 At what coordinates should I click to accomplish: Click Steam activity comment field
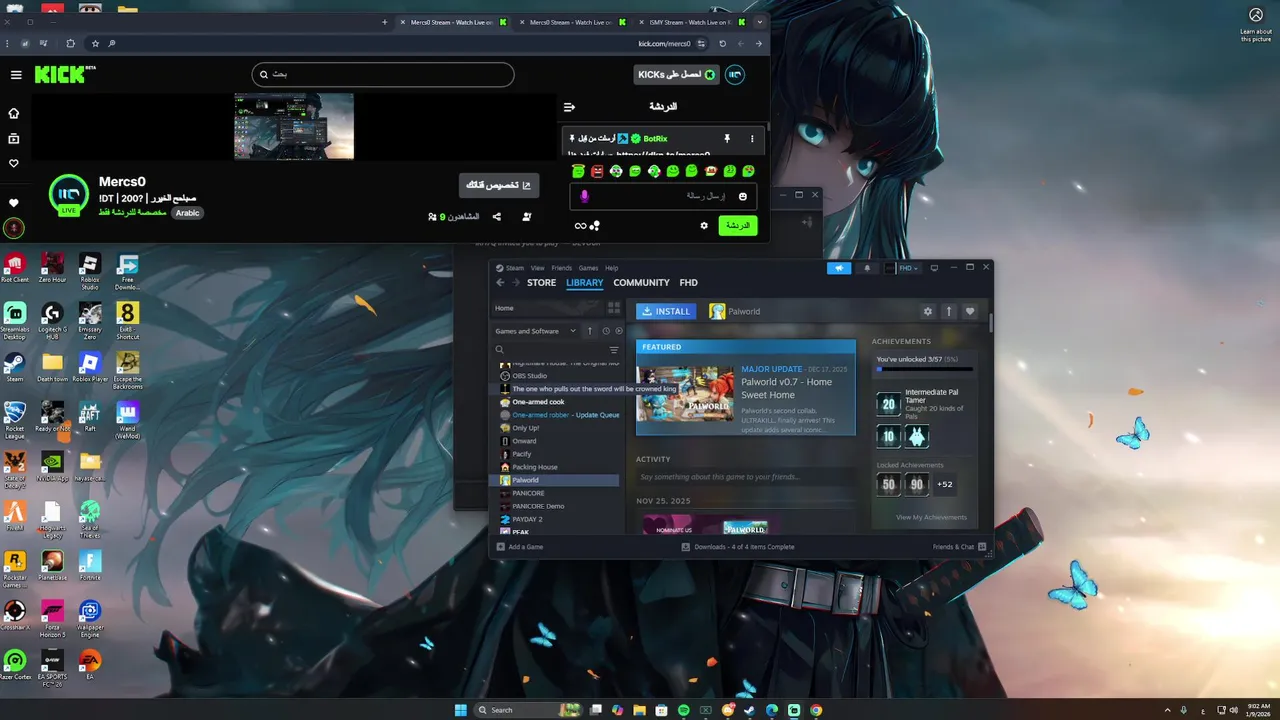(x=746, y=477)
